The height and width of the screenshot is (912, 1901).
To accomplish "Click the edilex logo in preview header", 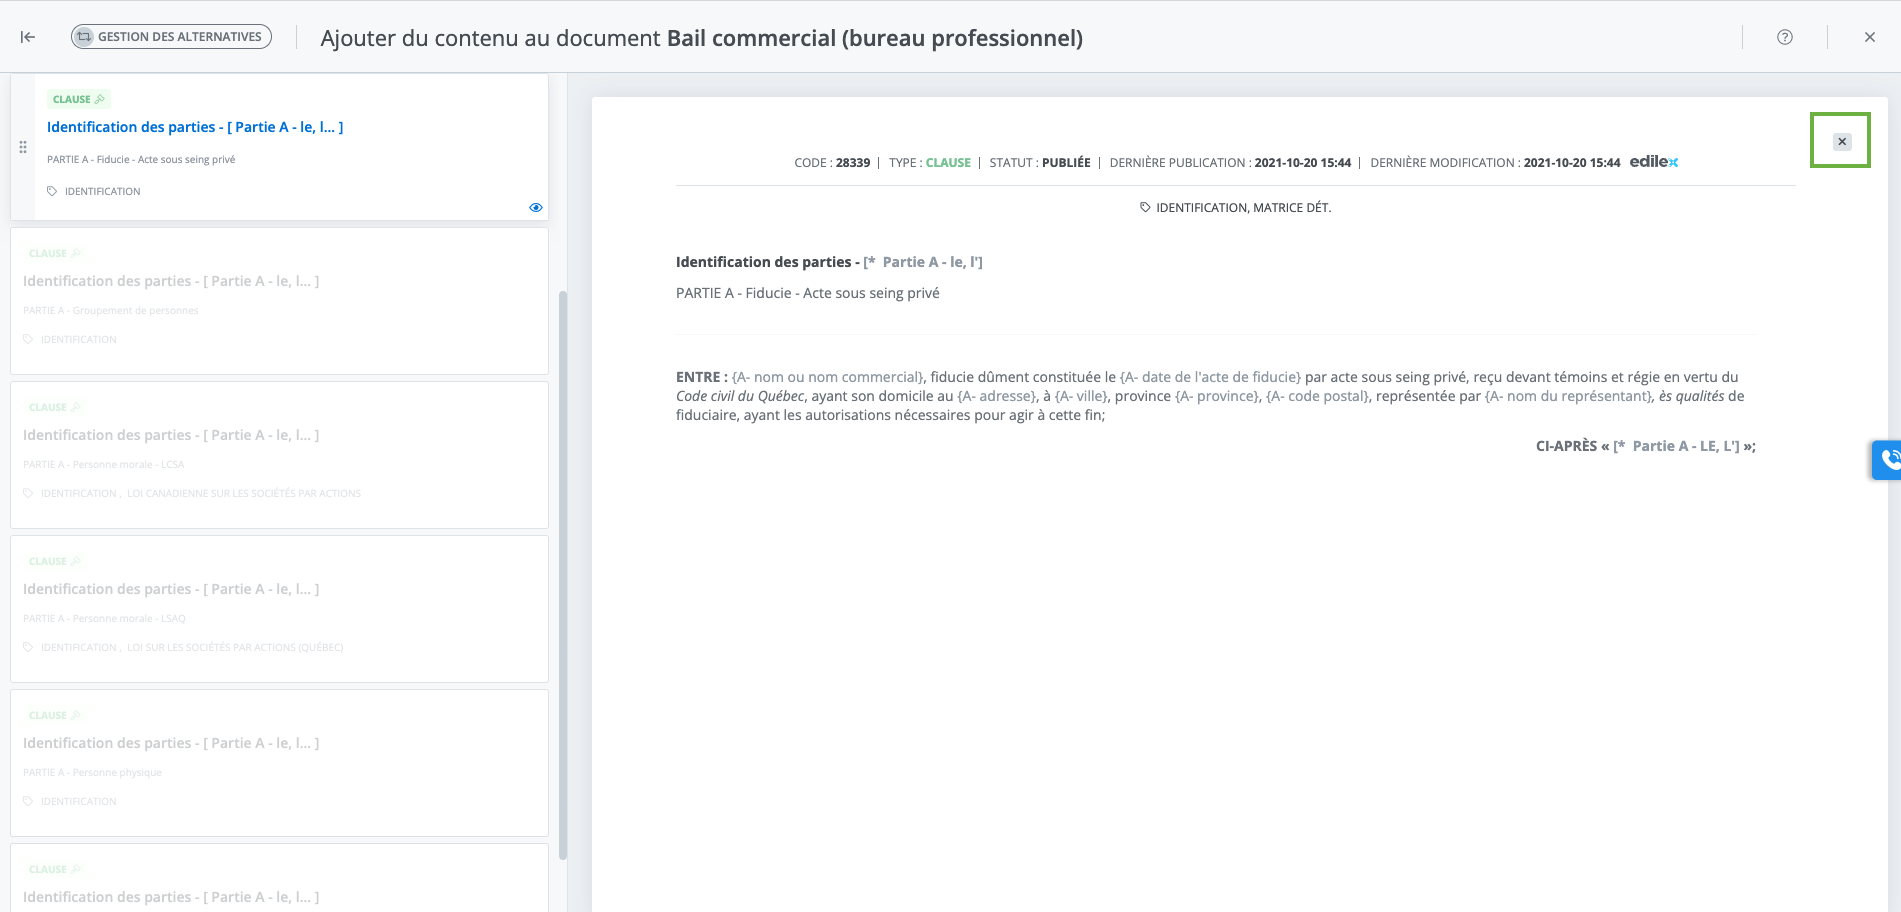I will [x=1653, y=162].
